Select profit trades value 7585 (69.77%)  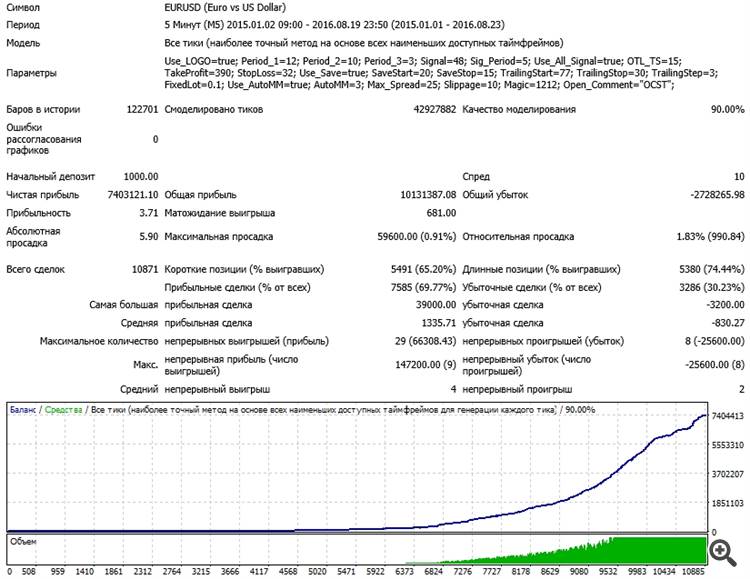tap(423, 288)
